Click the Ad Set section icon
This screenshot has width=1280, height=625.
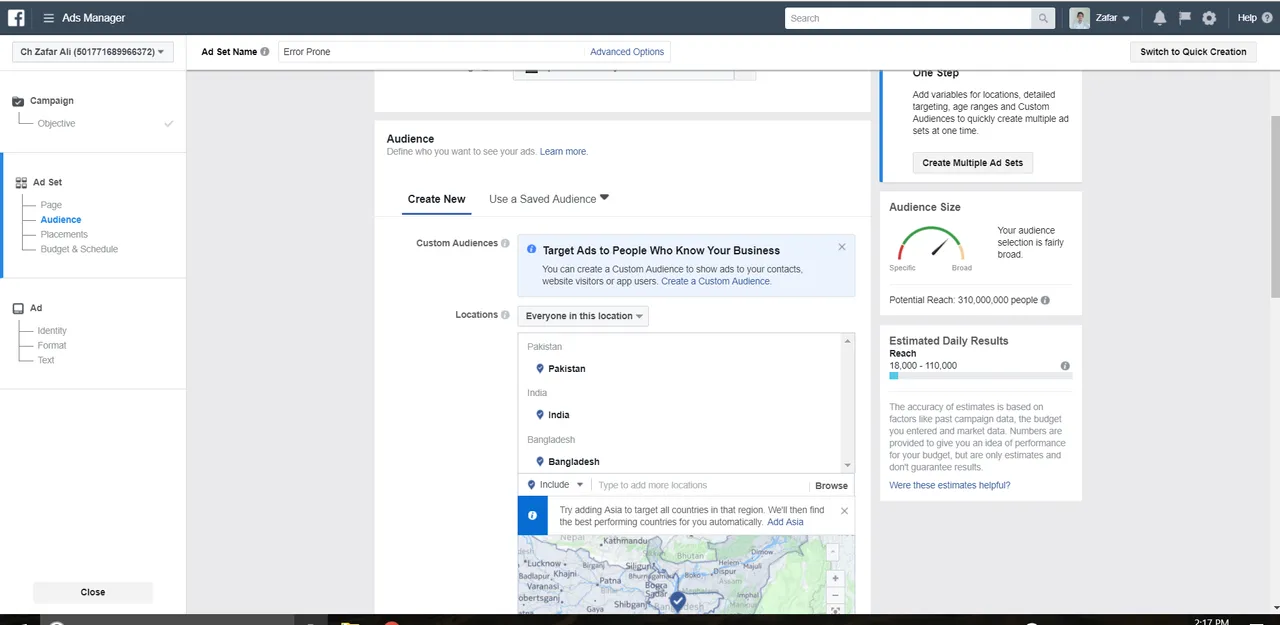pos(21,183)
